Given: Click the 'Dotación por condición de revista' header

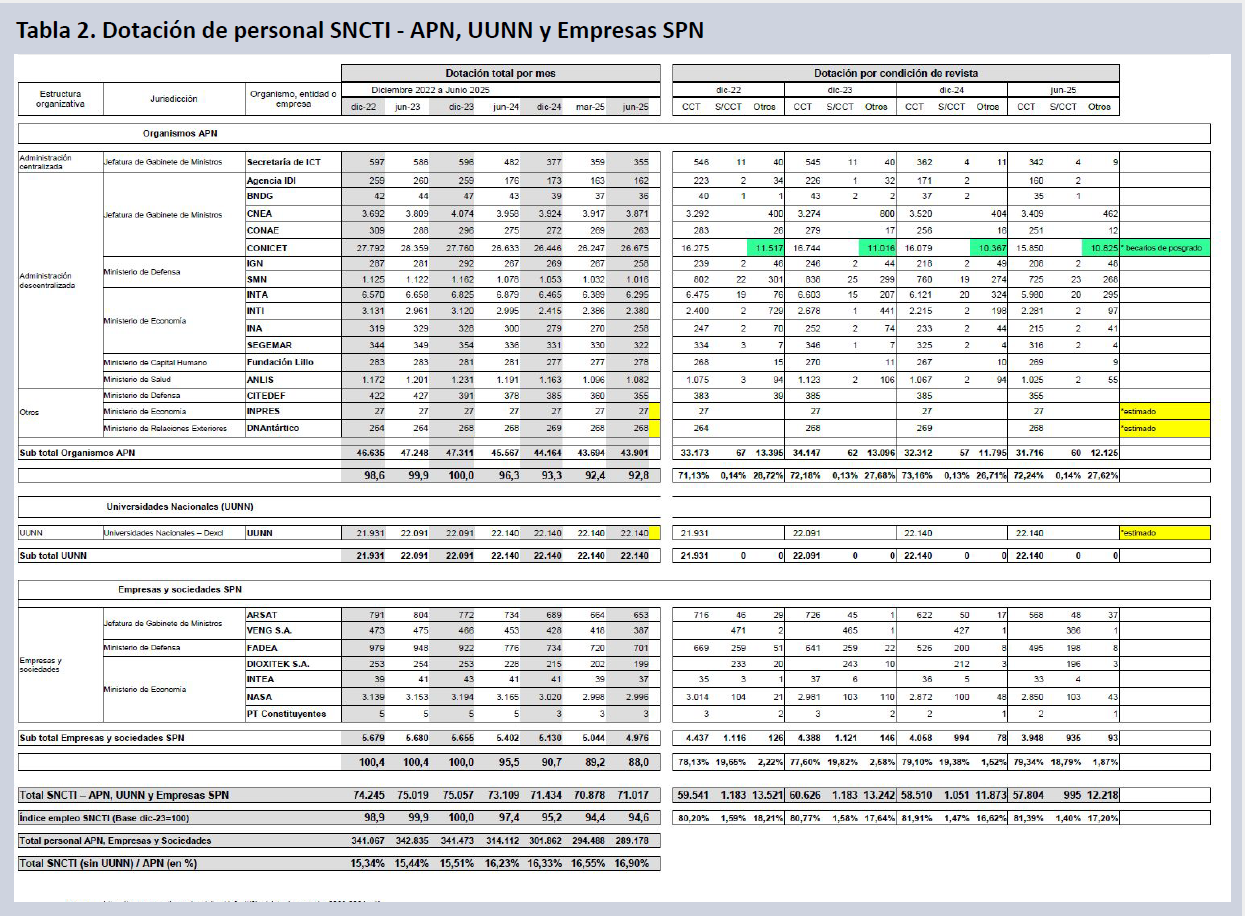Looking at the screenshot, I should pos(895,73).
